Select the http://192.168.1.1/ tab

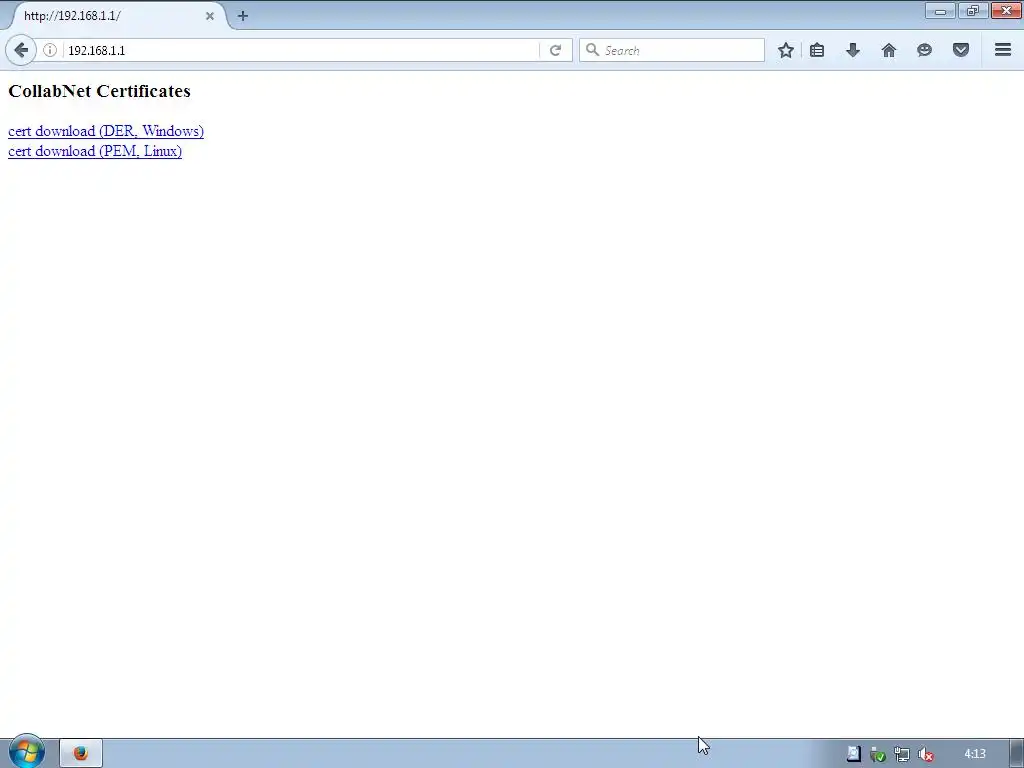[x=118, y=16]
